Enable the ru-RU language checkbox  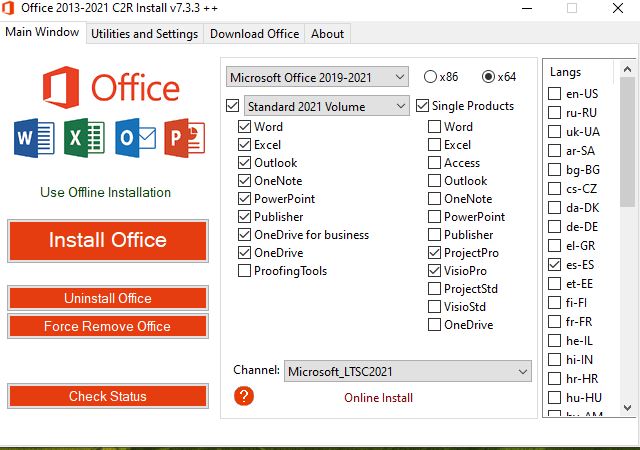(x=554, y=112)
